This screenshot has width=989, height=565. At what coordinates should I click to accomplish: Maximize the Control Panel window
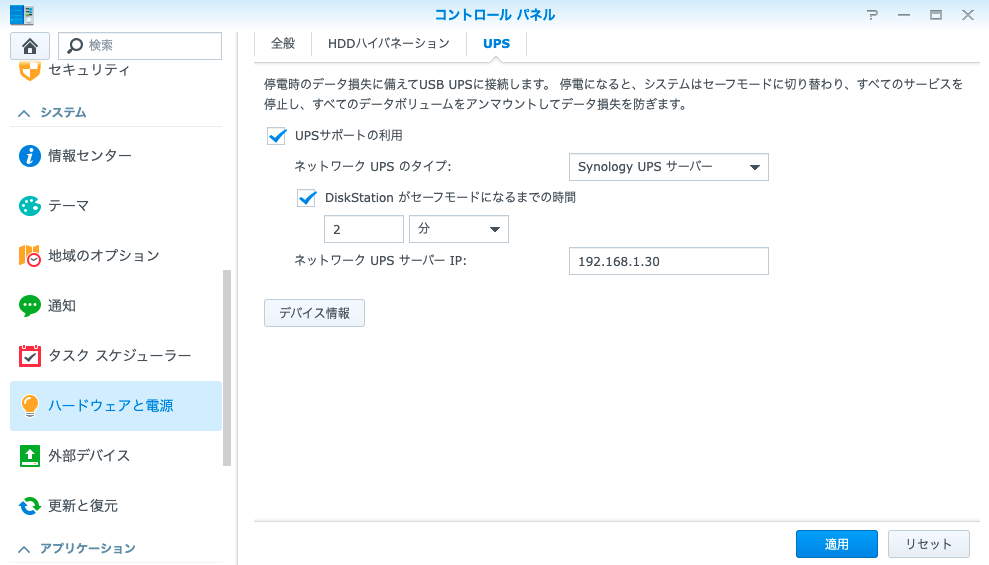click(x=936, y=15)
